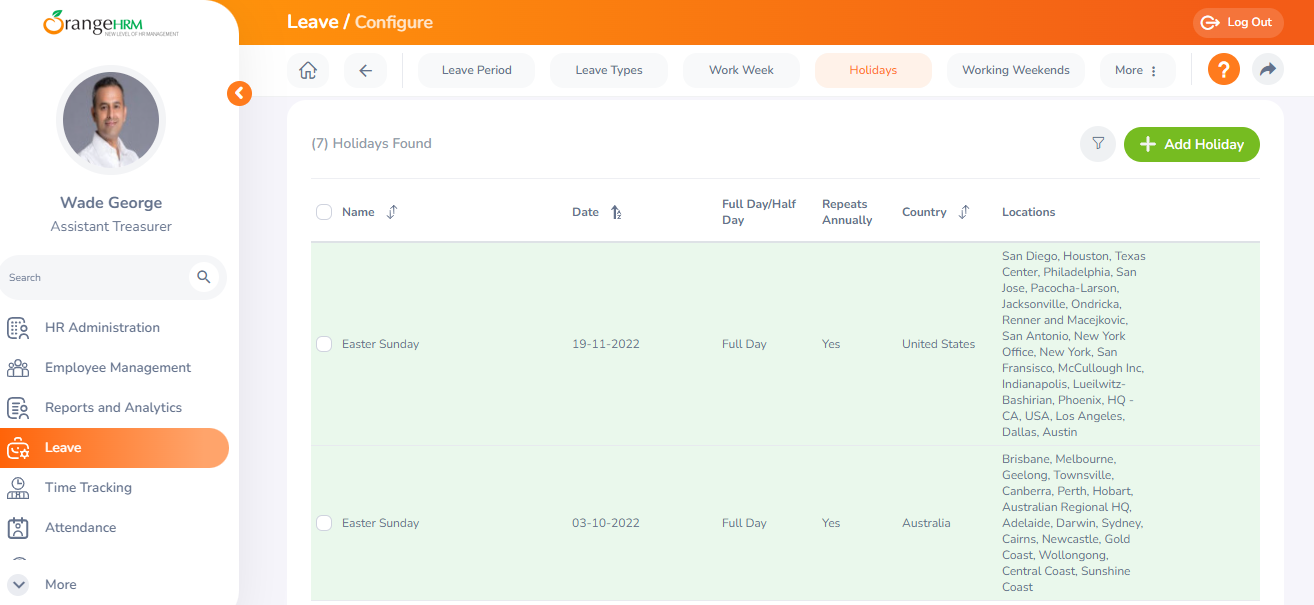Select the United States Easter Sunday row checkbox
The image size is (1314, 605).
click(323, 343)
